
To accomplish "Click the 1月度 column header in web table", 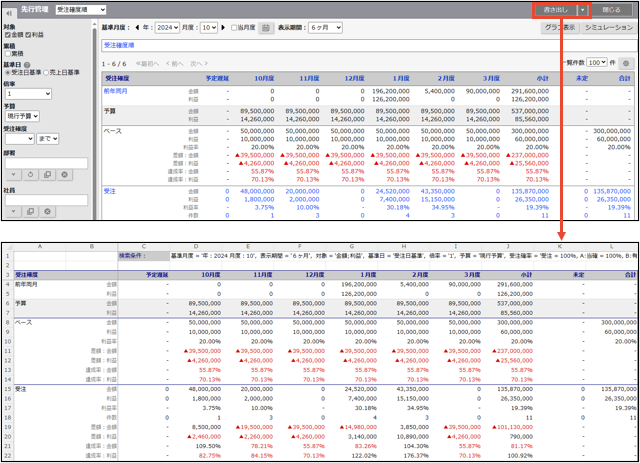I will pyautogui.click(x=401, y=78).
